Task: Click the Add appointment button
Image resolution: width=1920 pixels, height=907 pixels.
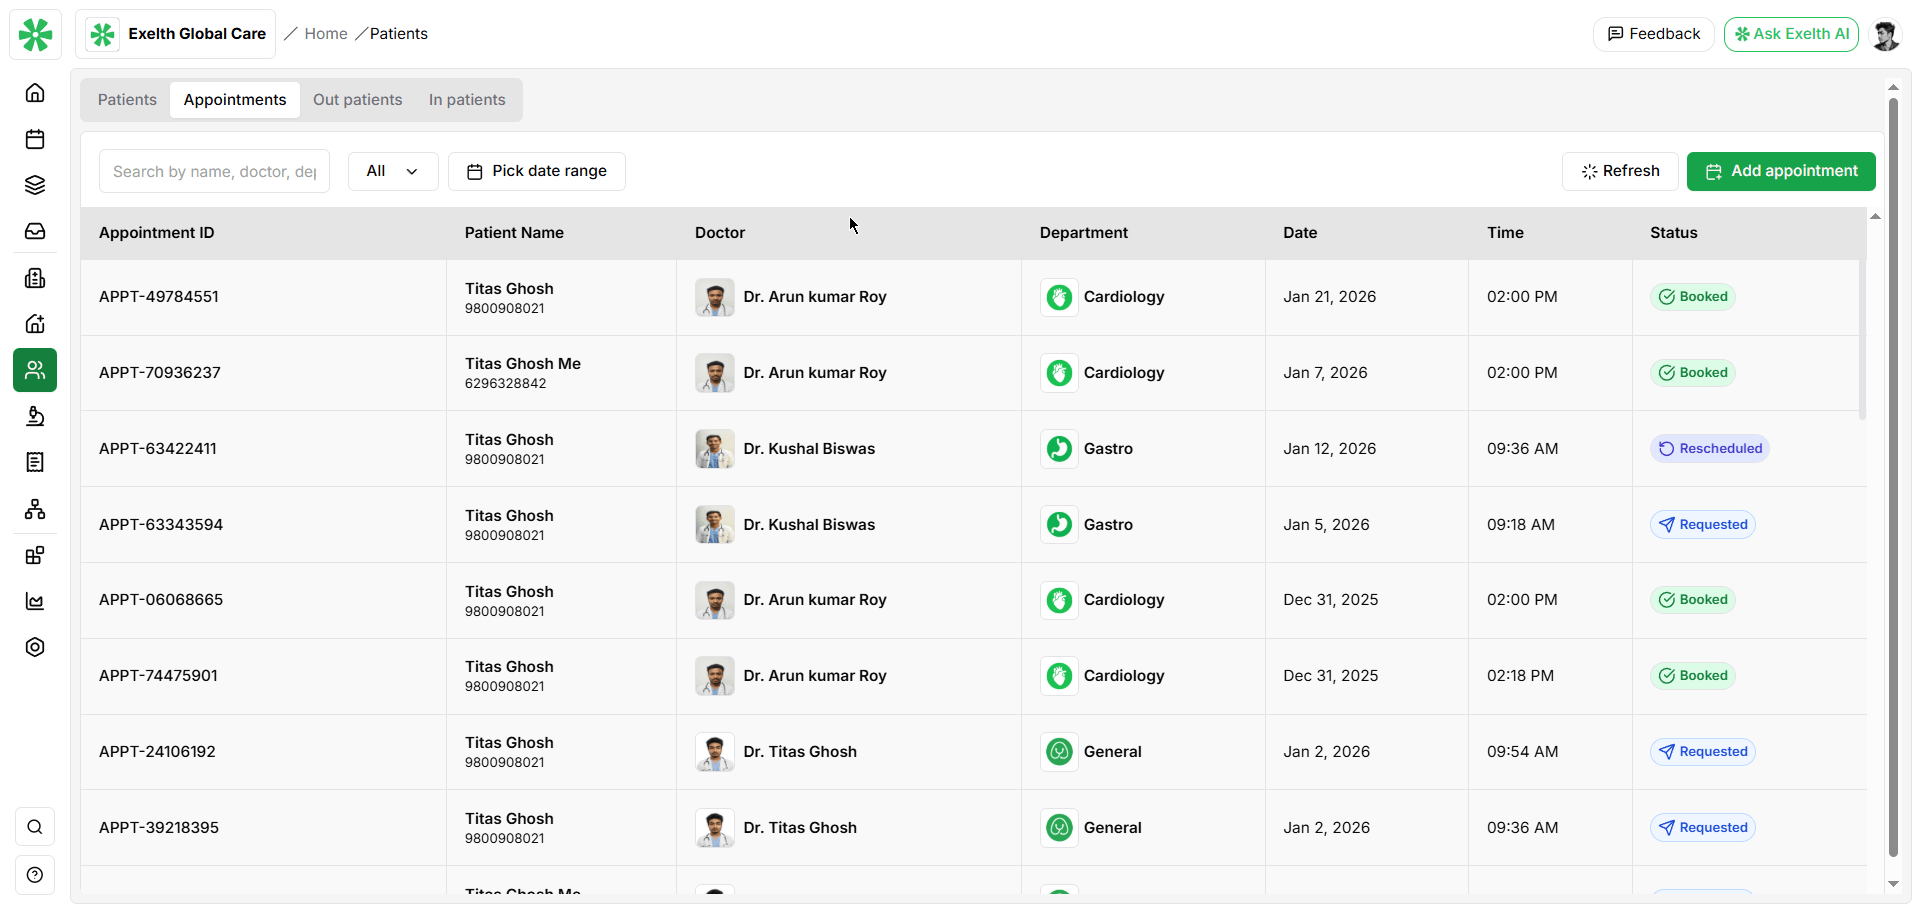Action: point(1780,171)
